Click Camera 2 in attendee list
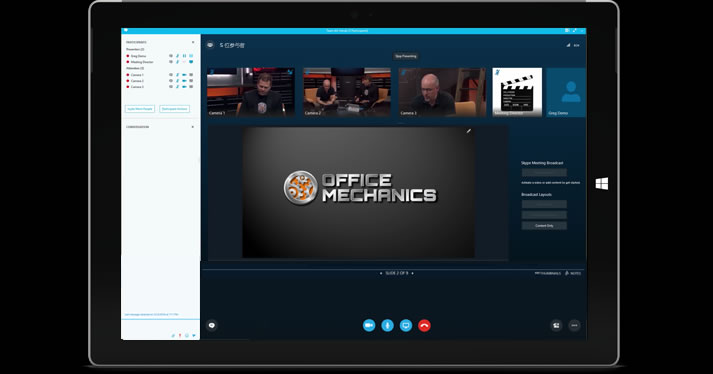 (137, 81)
